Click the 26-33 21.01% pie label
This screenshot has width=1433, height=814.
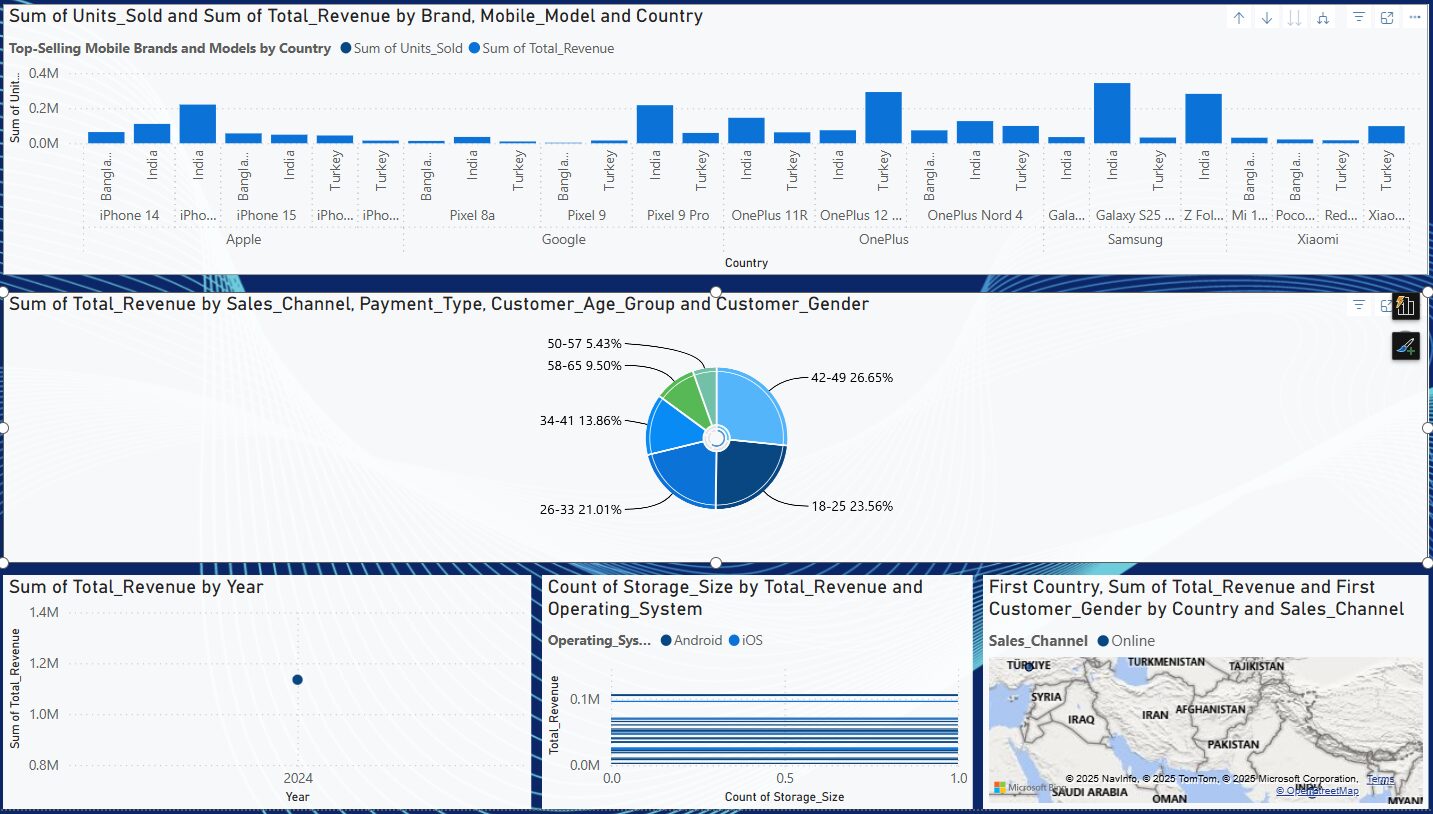pos(580,509)
